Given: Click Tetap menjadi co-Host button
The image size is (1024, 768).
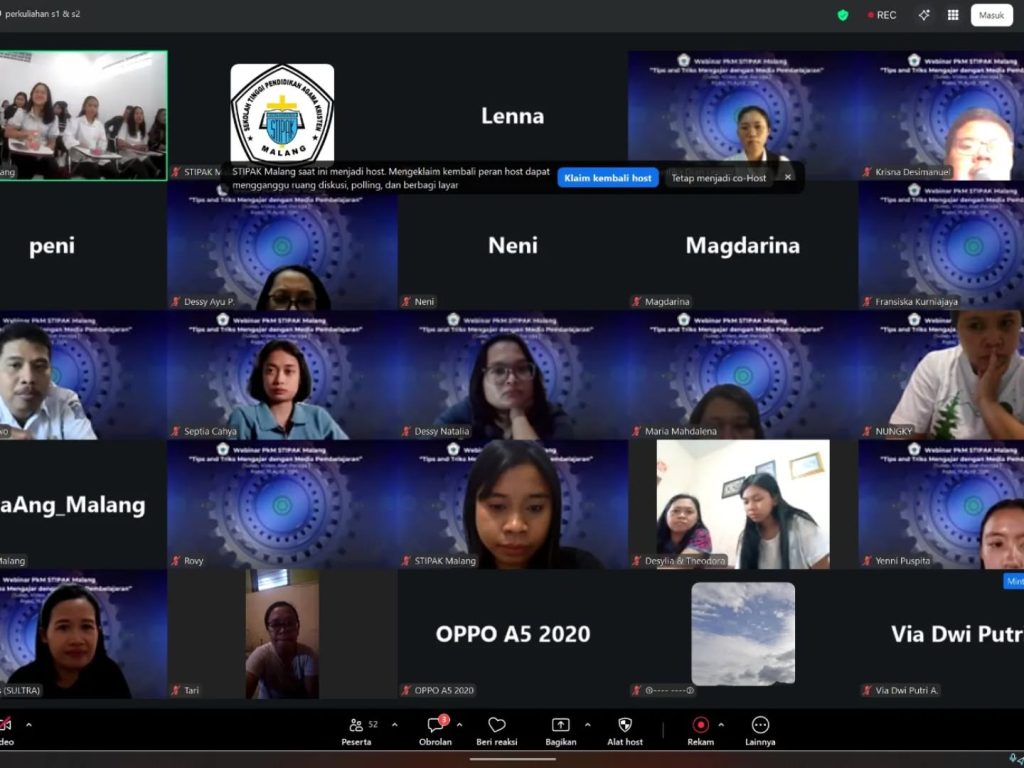Looking at the screenshot, I should click(718, 178).
